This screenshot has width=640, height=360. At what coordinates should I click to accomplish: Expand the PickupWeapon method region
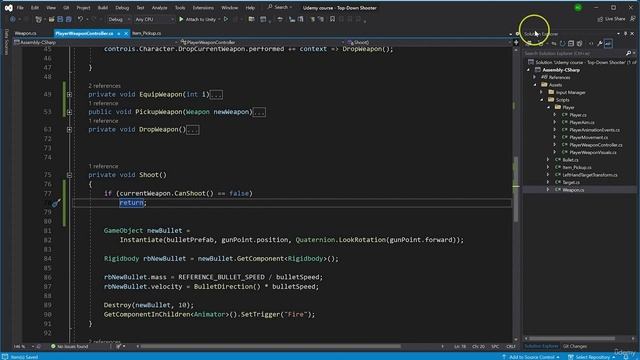point(69,112)
